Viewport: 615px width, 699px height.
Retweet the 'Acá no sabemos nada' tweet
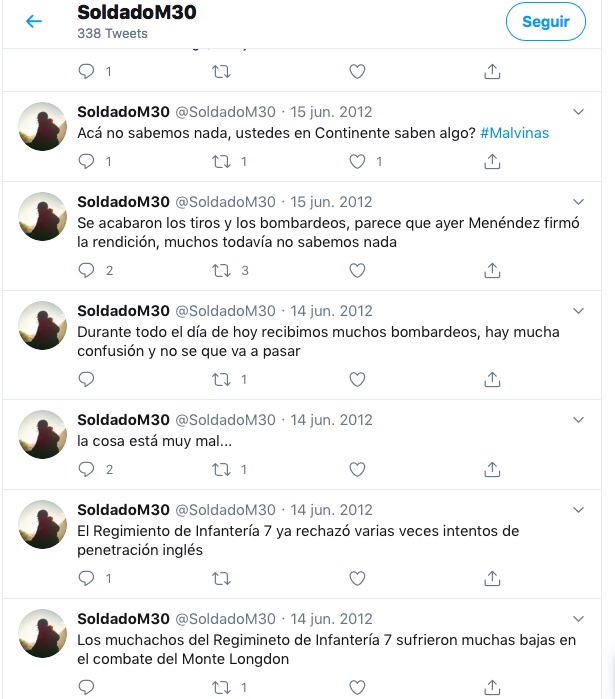pos(221,161)
